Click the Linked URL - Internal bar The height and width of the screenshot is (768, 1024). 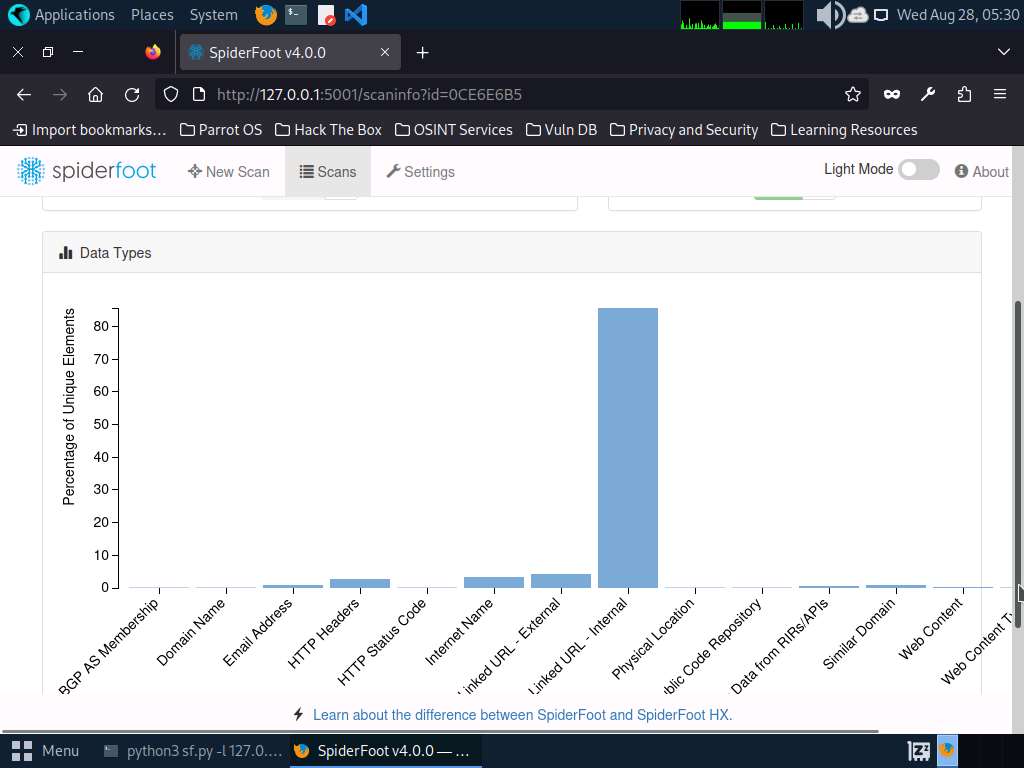point(628,448)
